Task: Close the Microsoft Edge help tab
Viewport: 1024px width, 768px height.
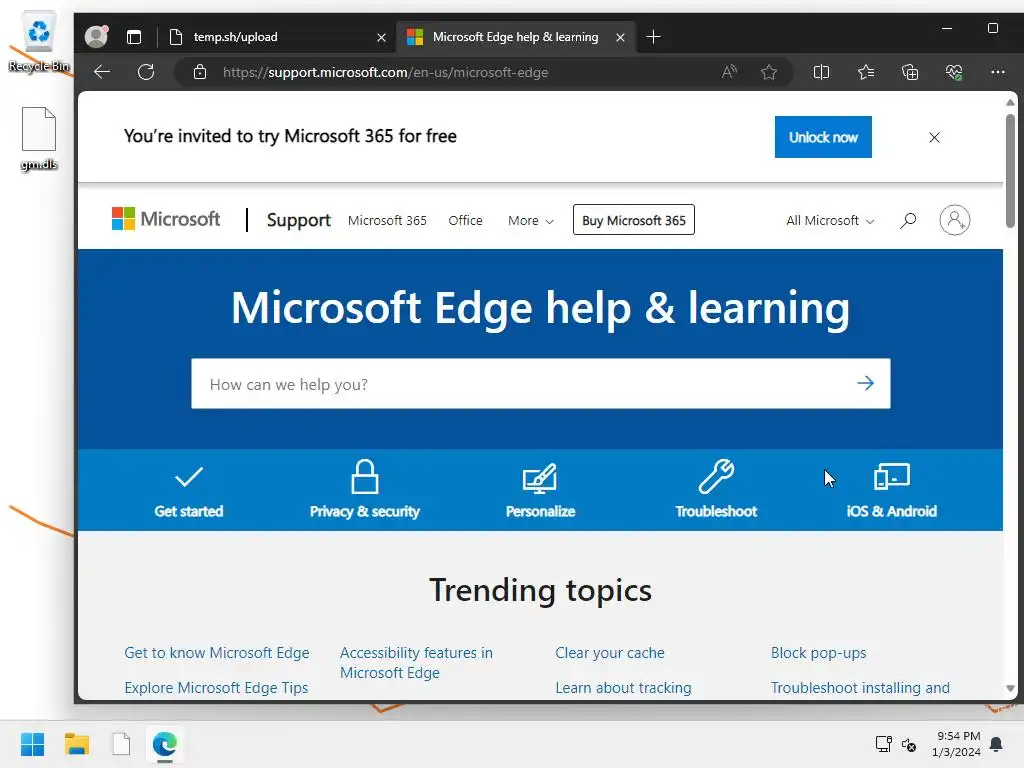Action: pyautogui.click(x=620, y=37)
